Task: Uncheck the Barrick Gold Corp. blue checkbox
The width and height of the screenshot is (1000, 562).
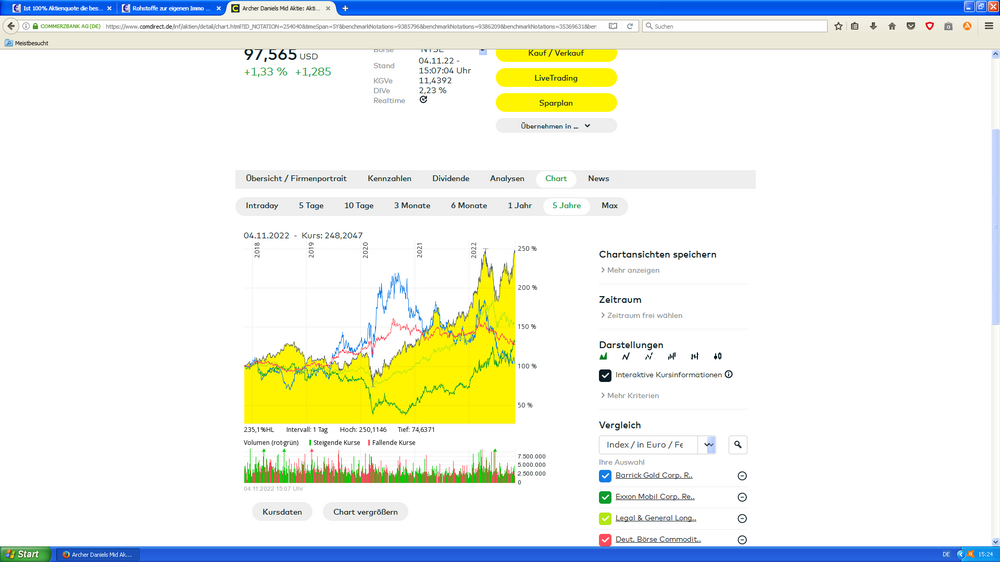Action: (x=605, y=476)
